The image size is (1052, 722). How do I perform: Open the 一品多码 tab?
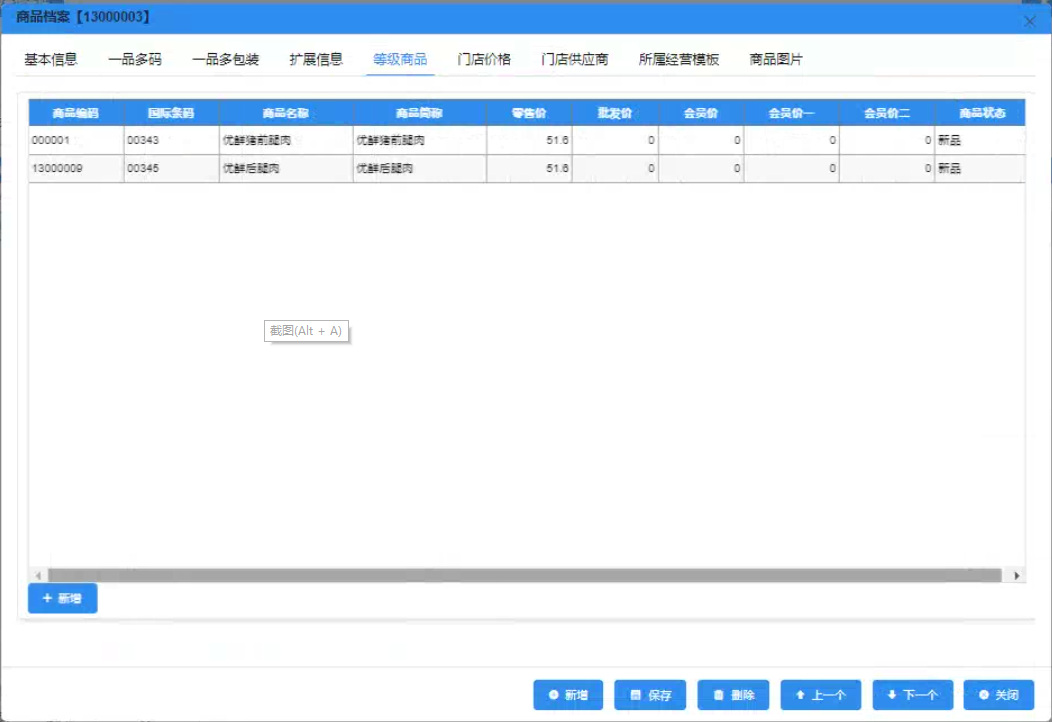135,59
